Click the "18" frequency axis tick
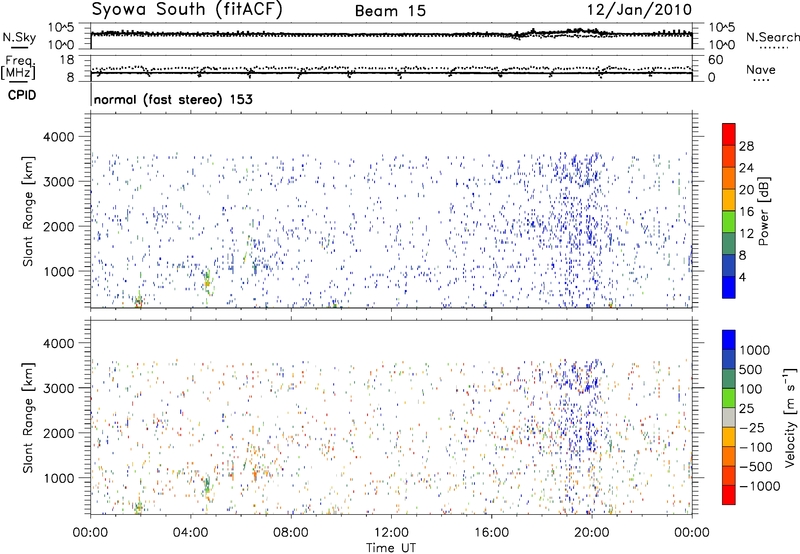800x554 pixels. 67,60
